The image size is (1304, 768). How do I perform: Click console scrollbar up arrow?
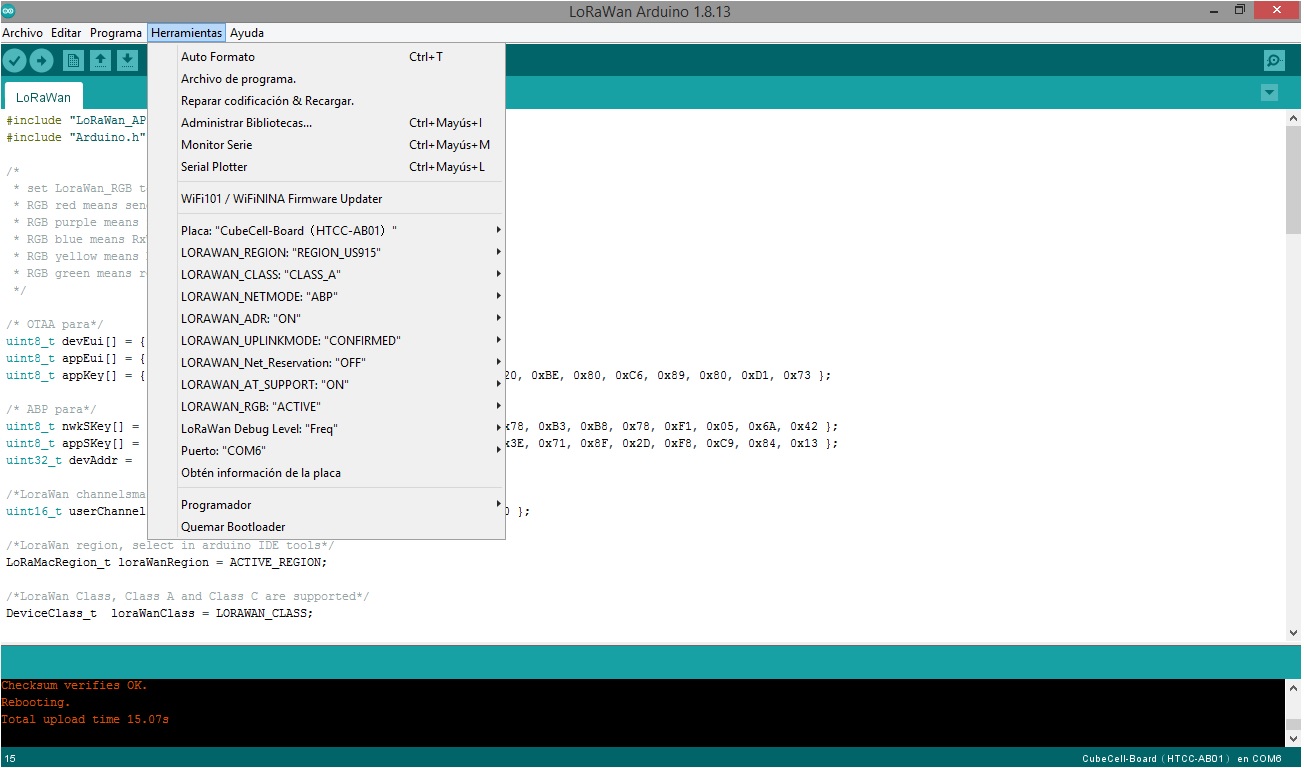(1293, 688)
